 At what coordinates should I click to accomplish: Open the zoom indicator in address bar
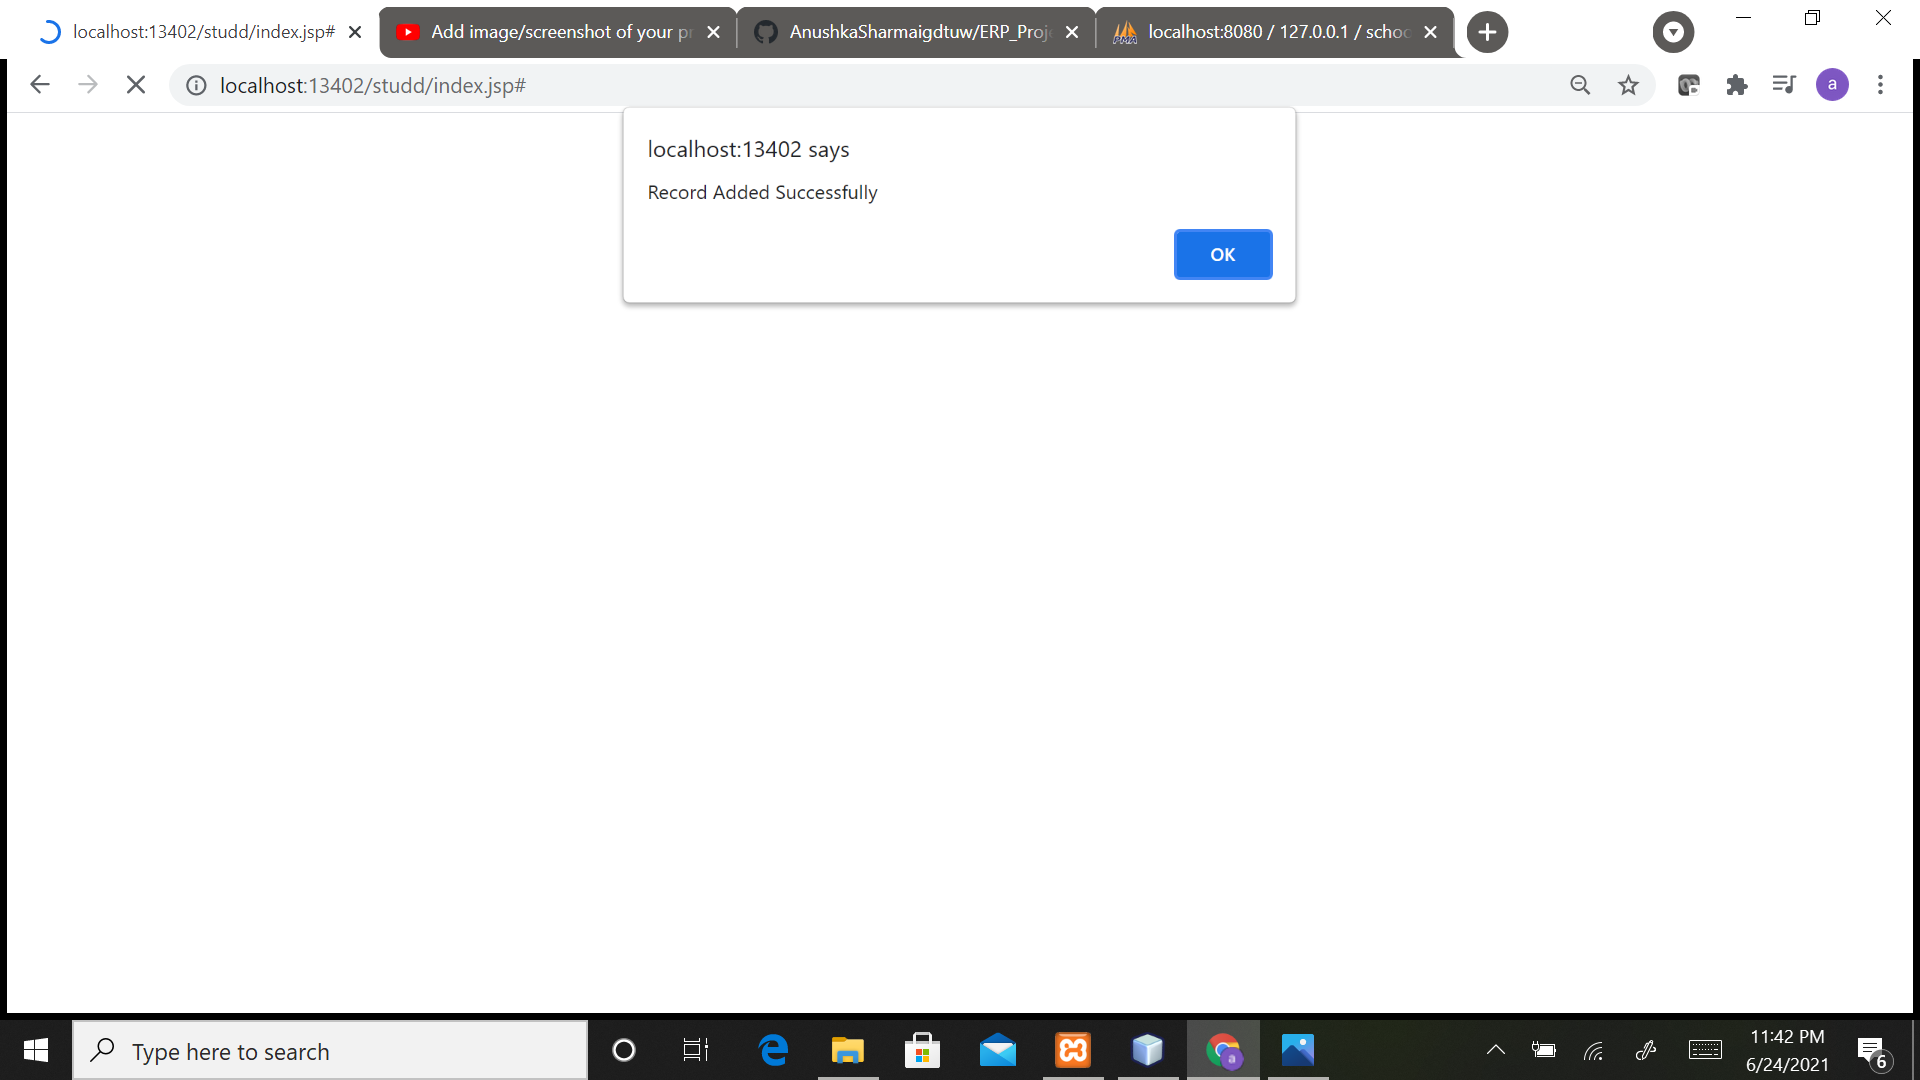pos(1580,85)
